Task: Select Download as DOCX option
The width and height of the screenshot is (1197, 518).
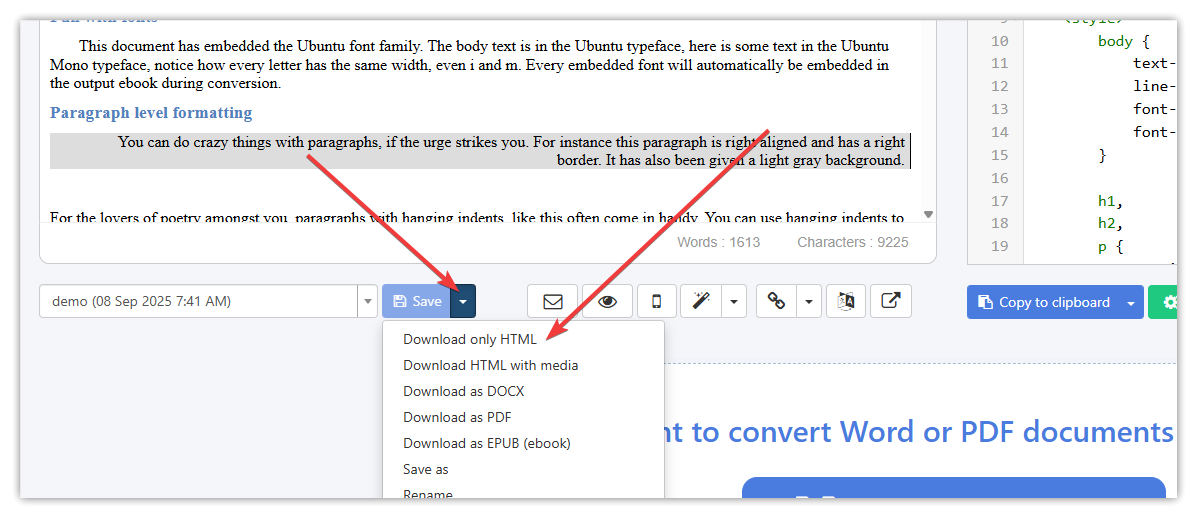Action: click(463, 391)
